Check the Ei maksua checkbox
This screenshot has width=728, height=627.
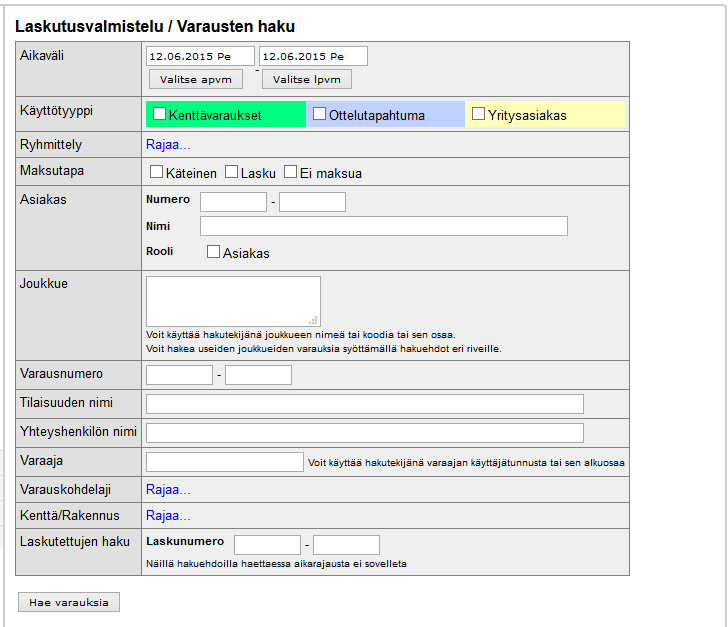(x=290, y=172)
